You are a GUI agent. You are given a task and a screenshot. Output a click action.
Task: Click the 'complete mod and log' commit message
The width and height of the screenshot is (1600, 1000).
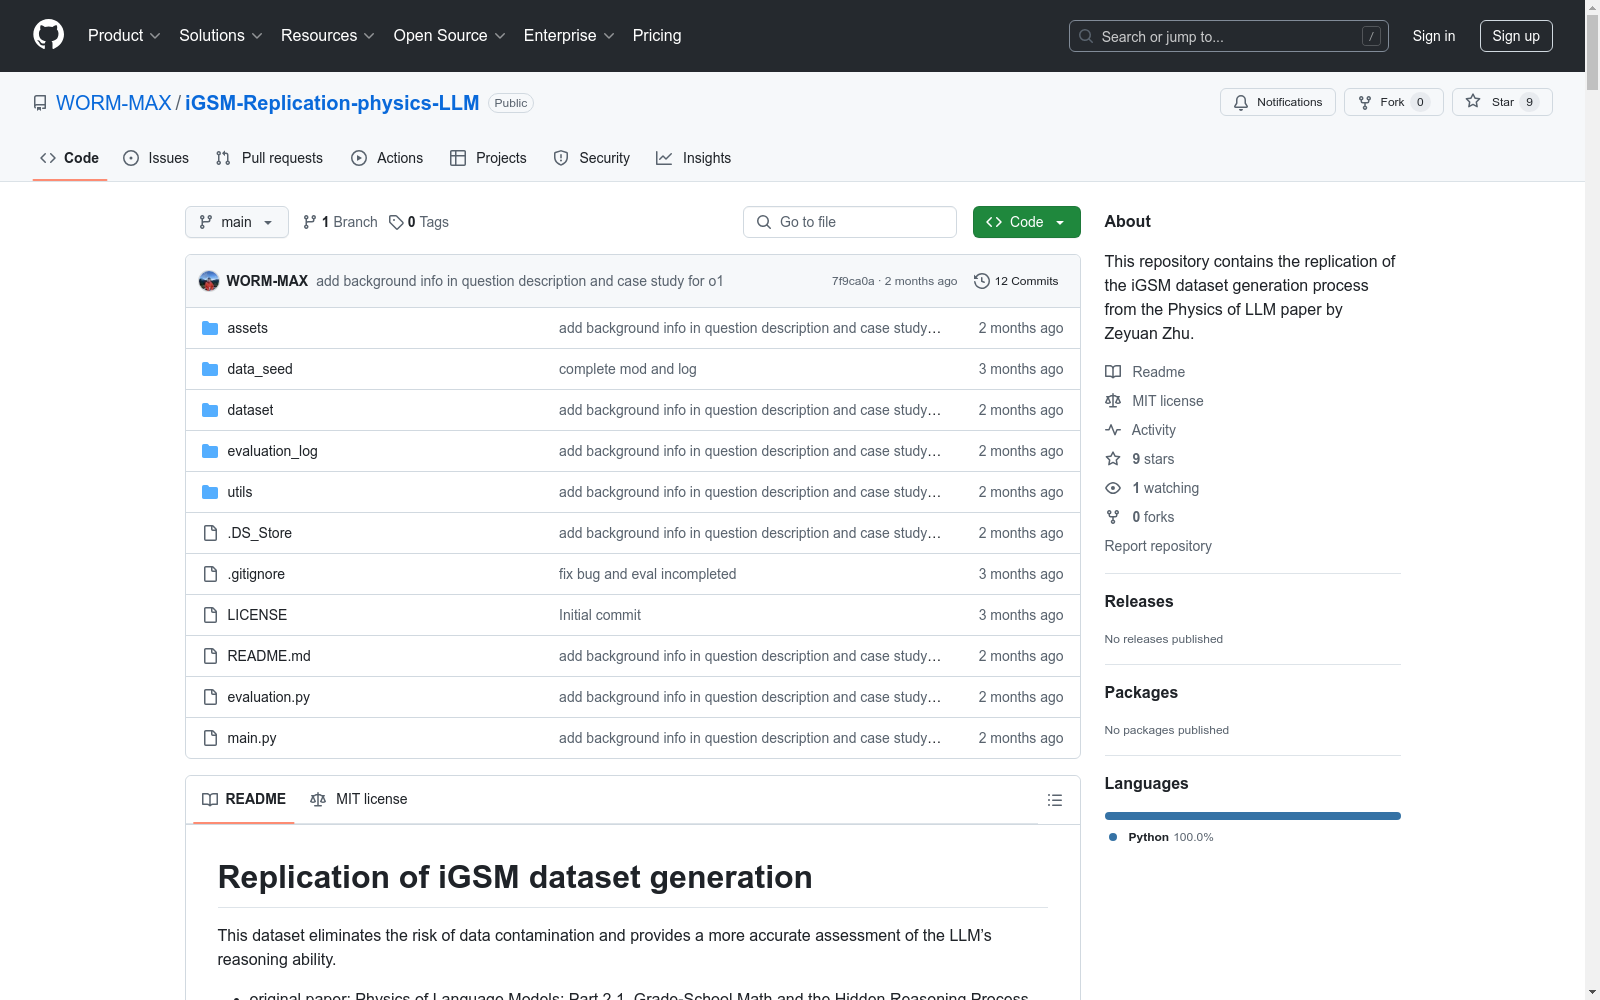click(628, 369)
